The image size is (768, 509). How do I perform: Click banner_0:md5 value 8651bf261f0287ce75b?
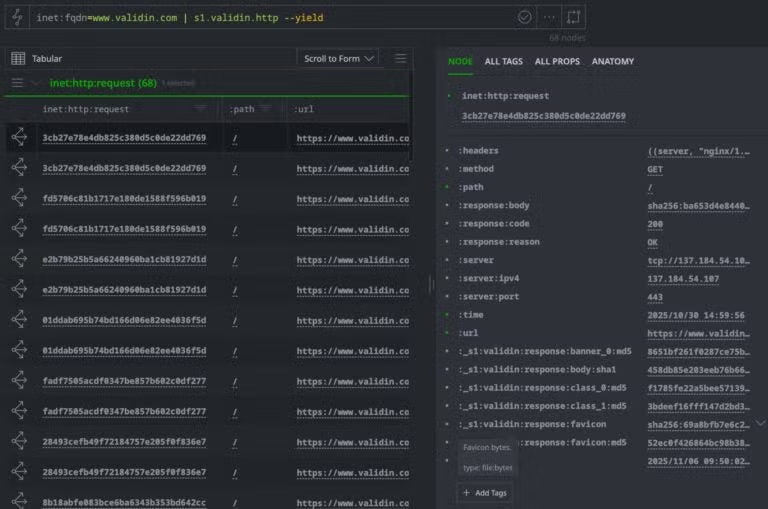[x=698, y=352]
